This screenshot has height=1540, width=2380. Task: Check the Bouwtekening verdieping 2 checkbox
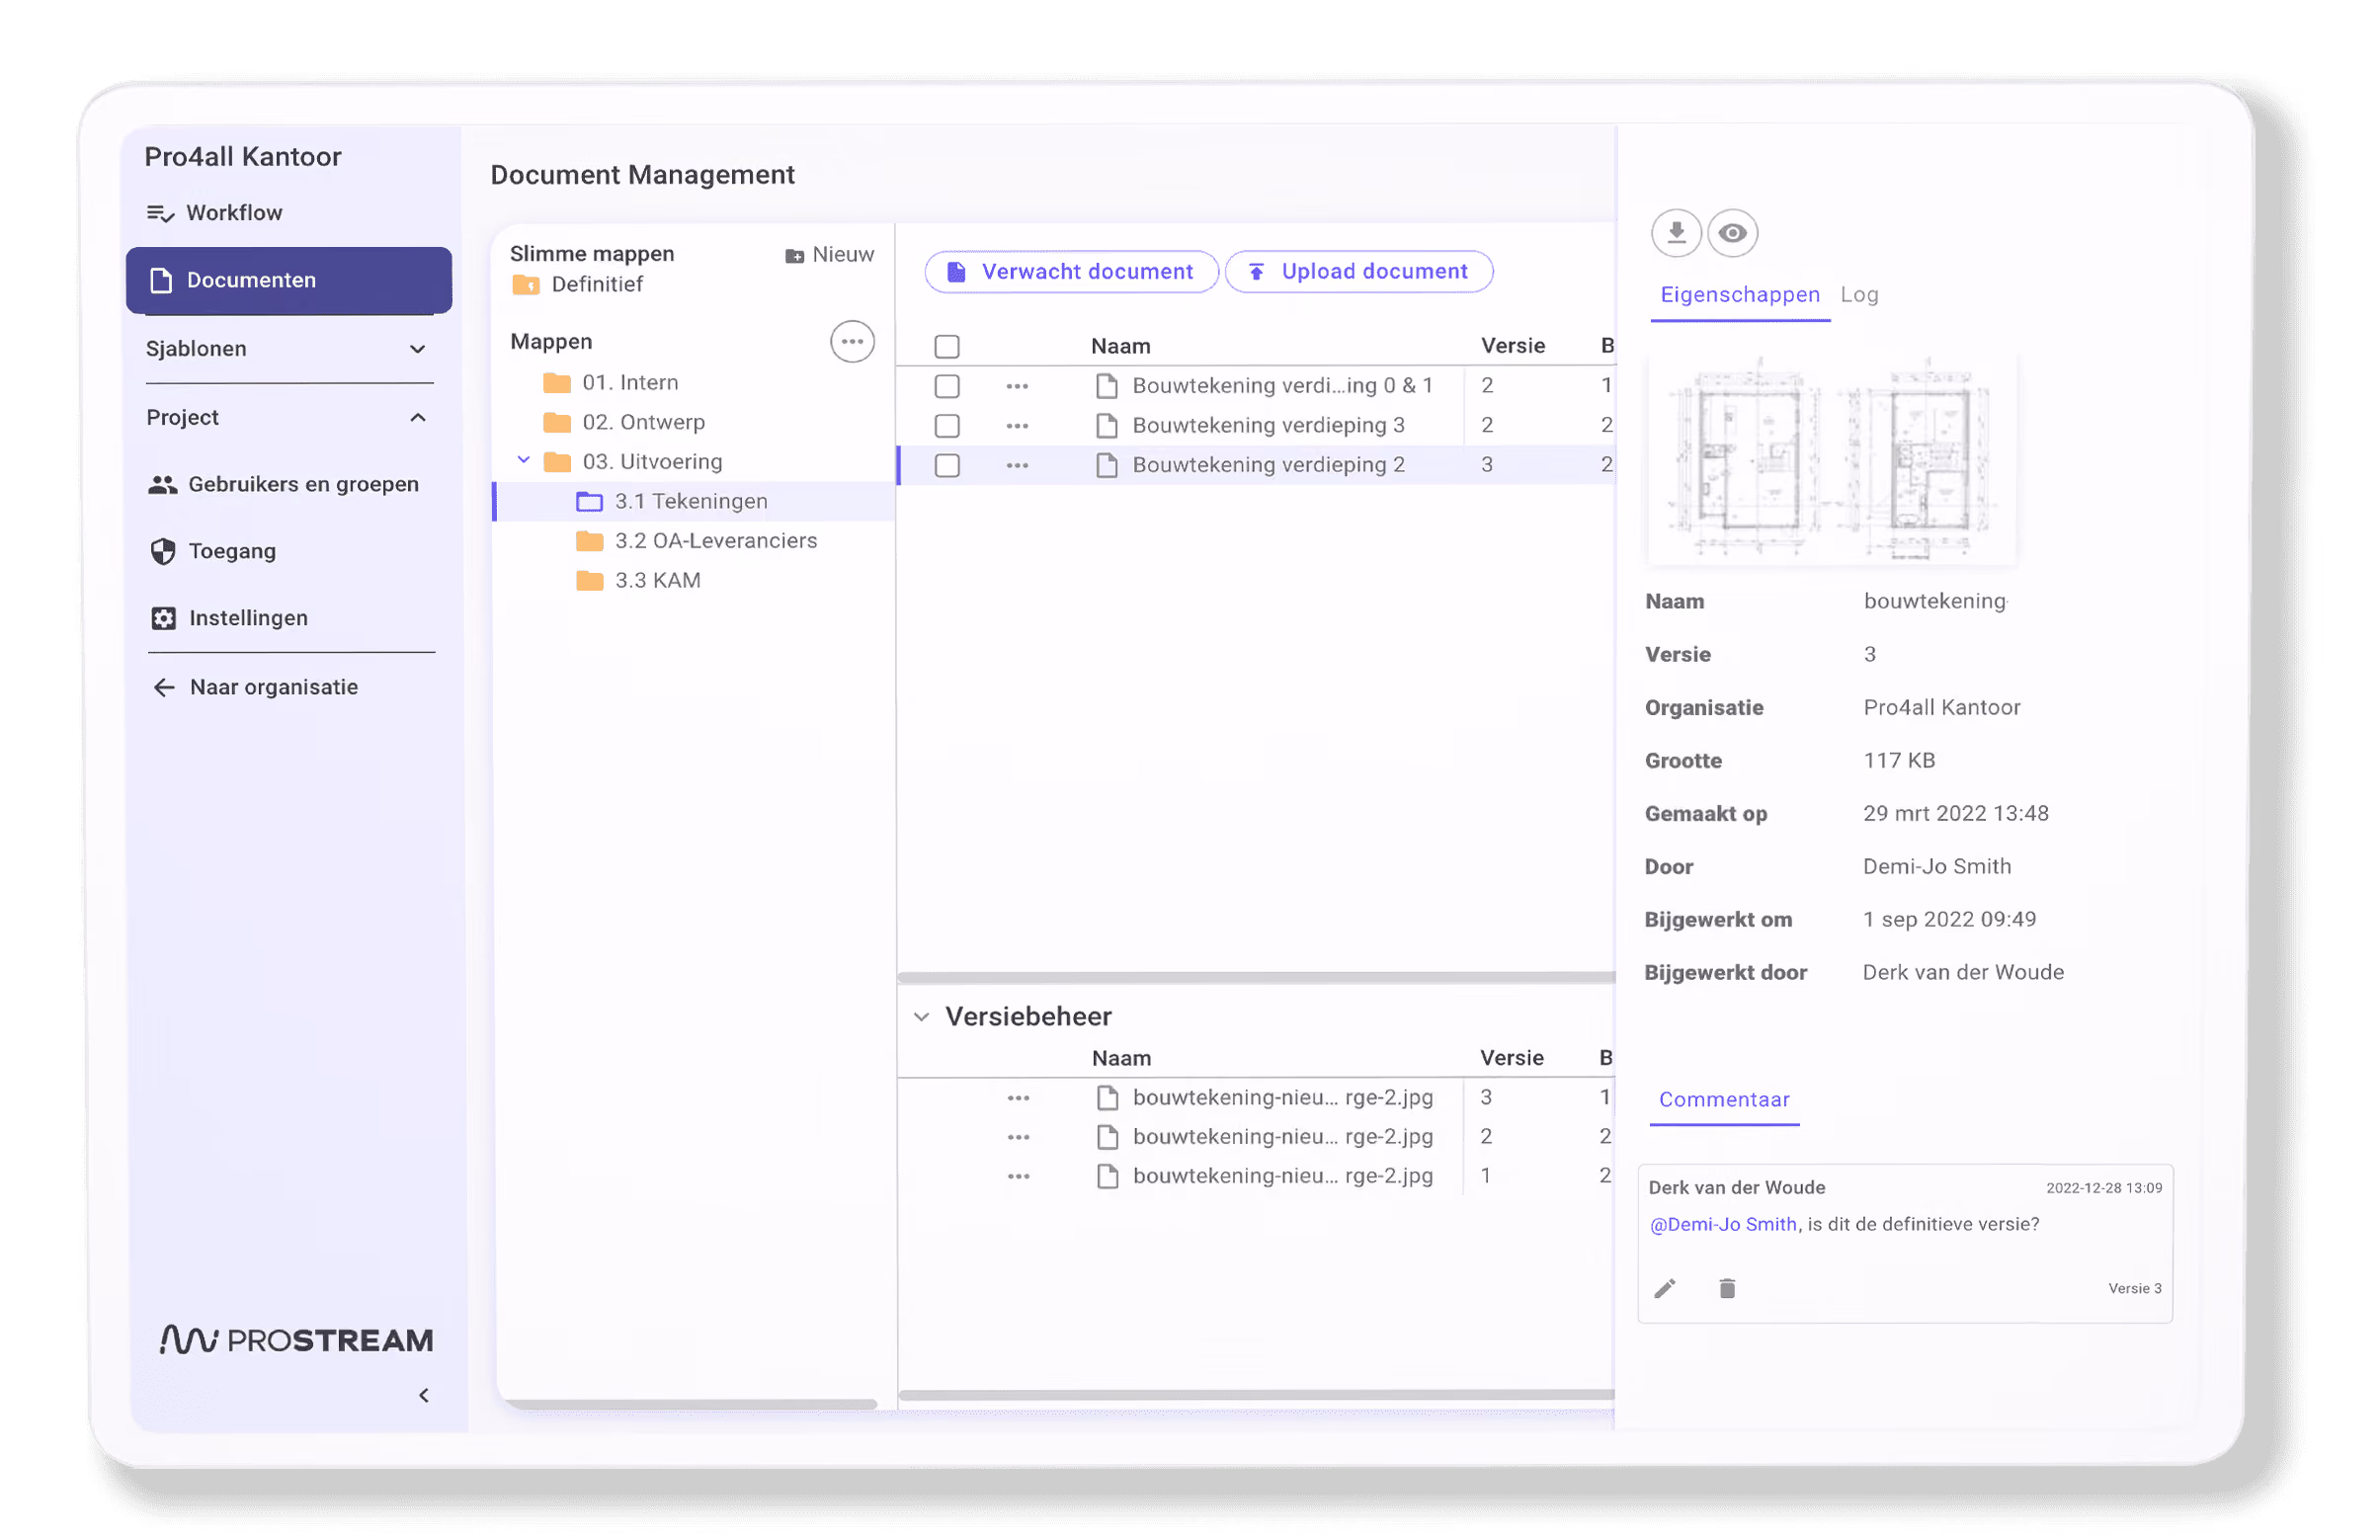point(946,465)
